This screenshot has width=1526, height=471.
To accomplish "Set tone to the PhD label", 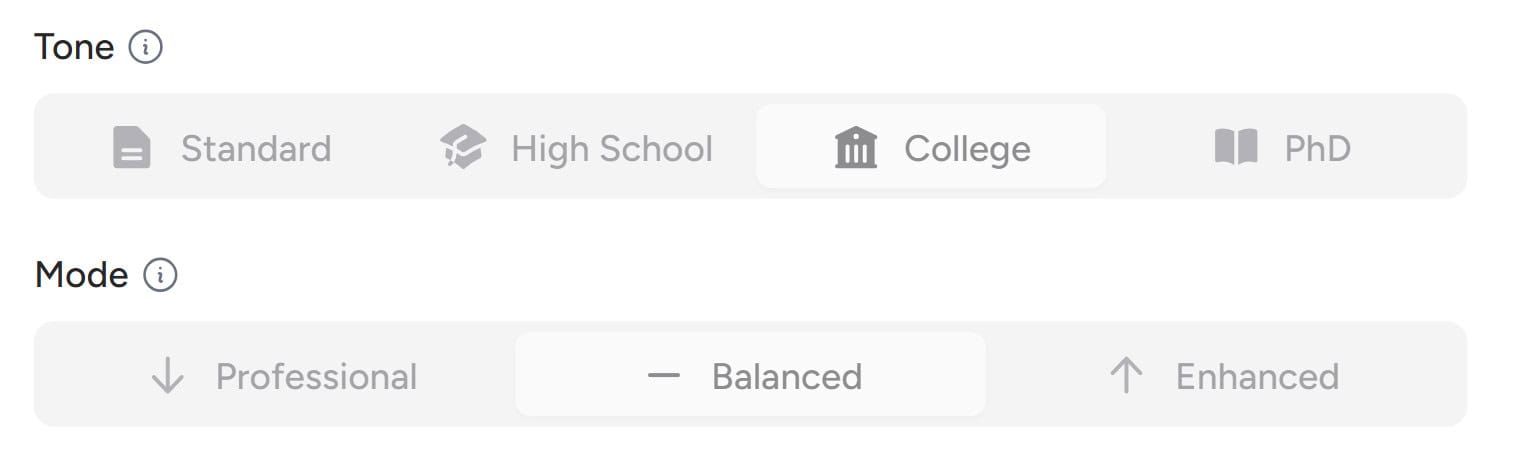I will [1318, 149].
